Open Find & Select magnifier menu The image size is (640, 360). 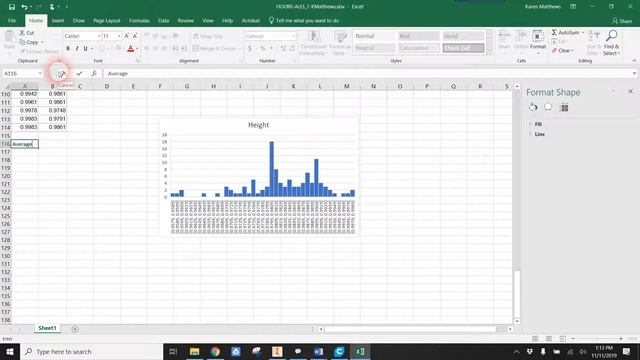pyautogui.click(x=611, y=43)
